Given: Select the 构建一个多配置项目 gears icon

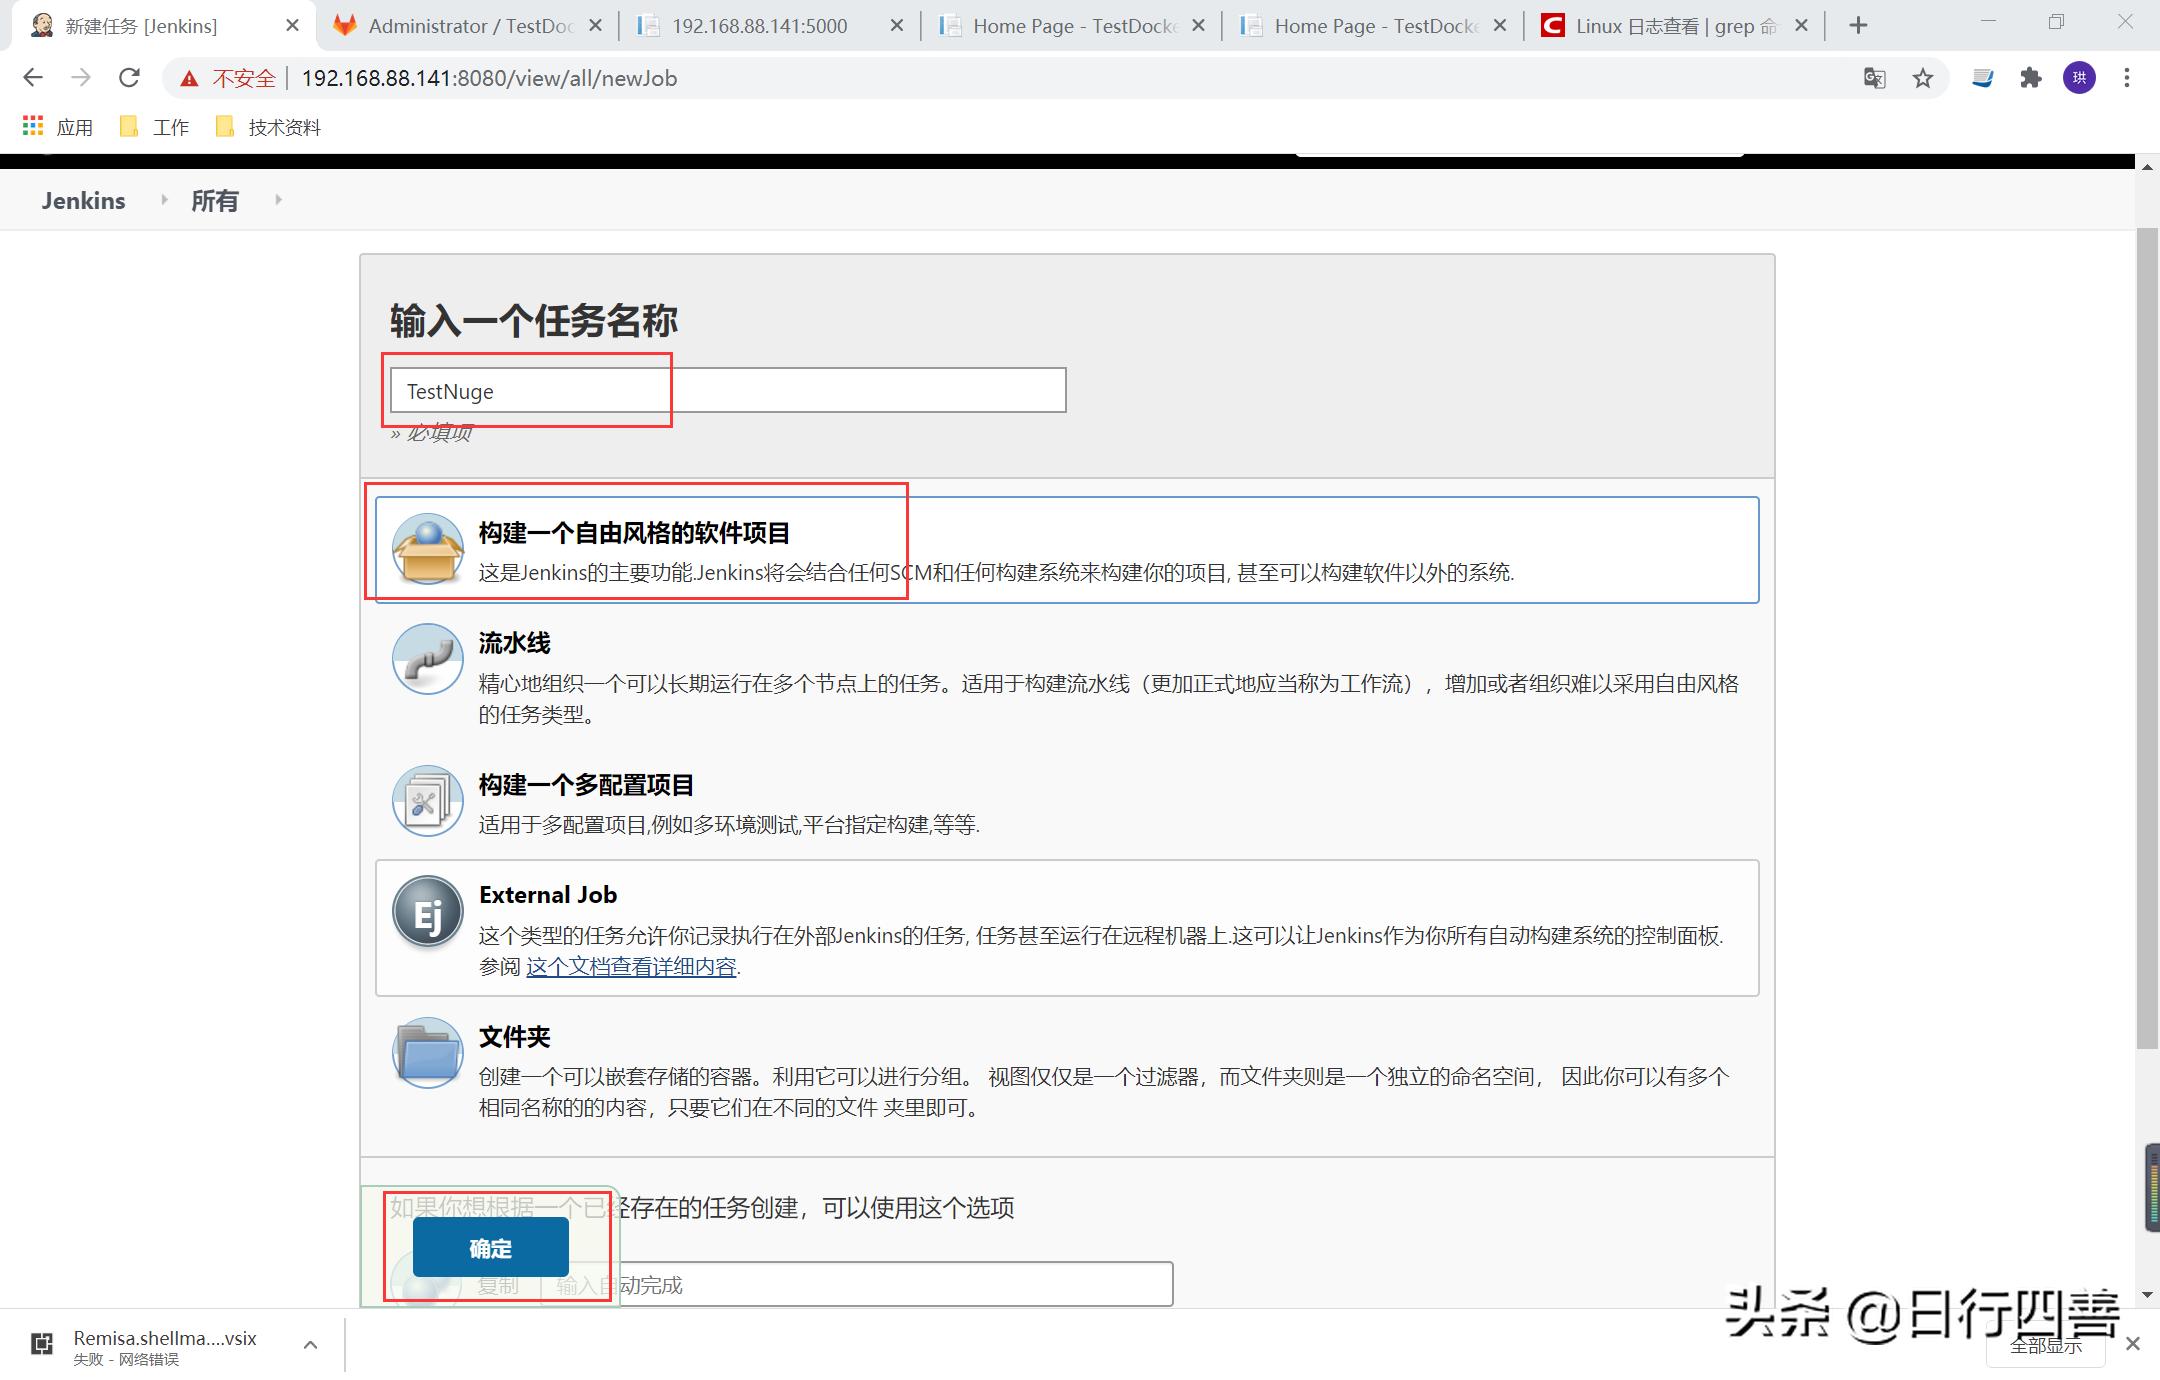Looking at the screenshot, I should [x=427, y=800].
